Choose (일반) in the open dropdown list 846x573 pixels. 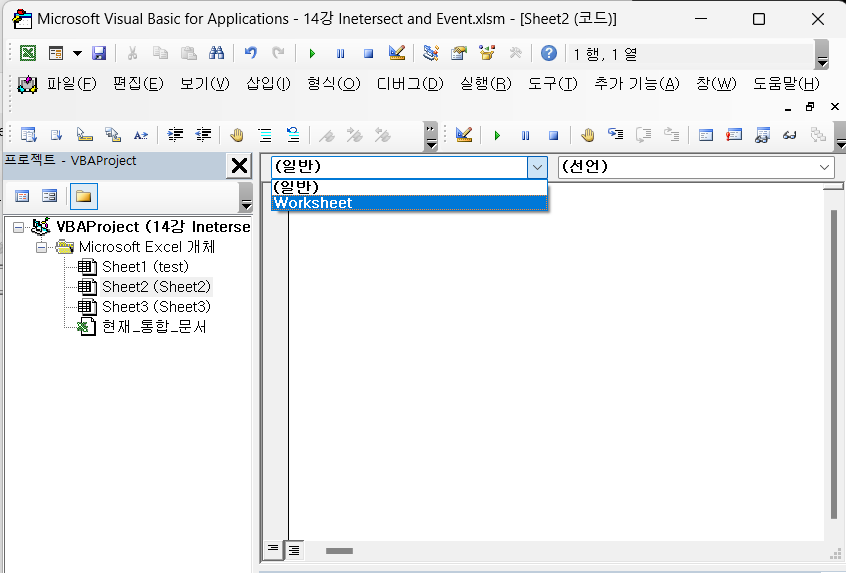pyautogui.click(x=410, y=187)
